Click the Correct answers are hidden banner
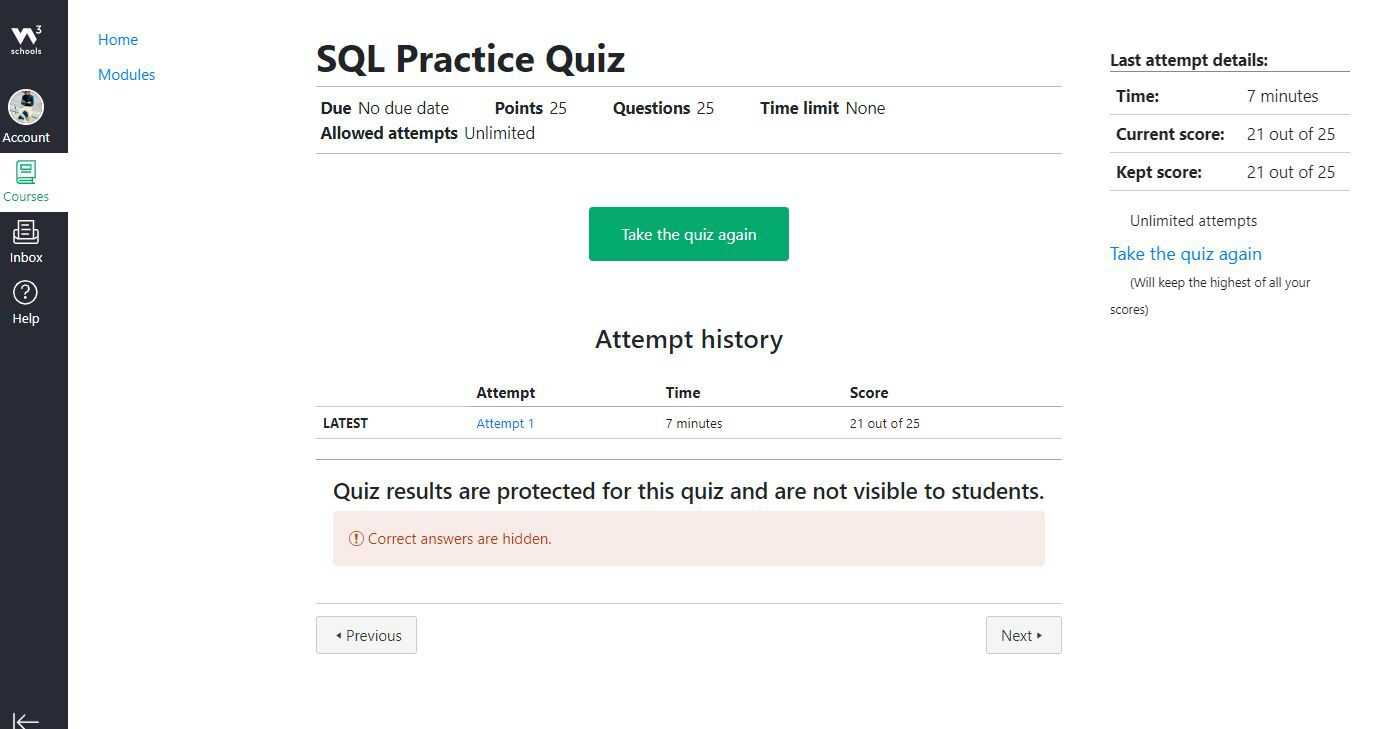The width and height of the screenshot is (1389, 729). click(689, 539)
